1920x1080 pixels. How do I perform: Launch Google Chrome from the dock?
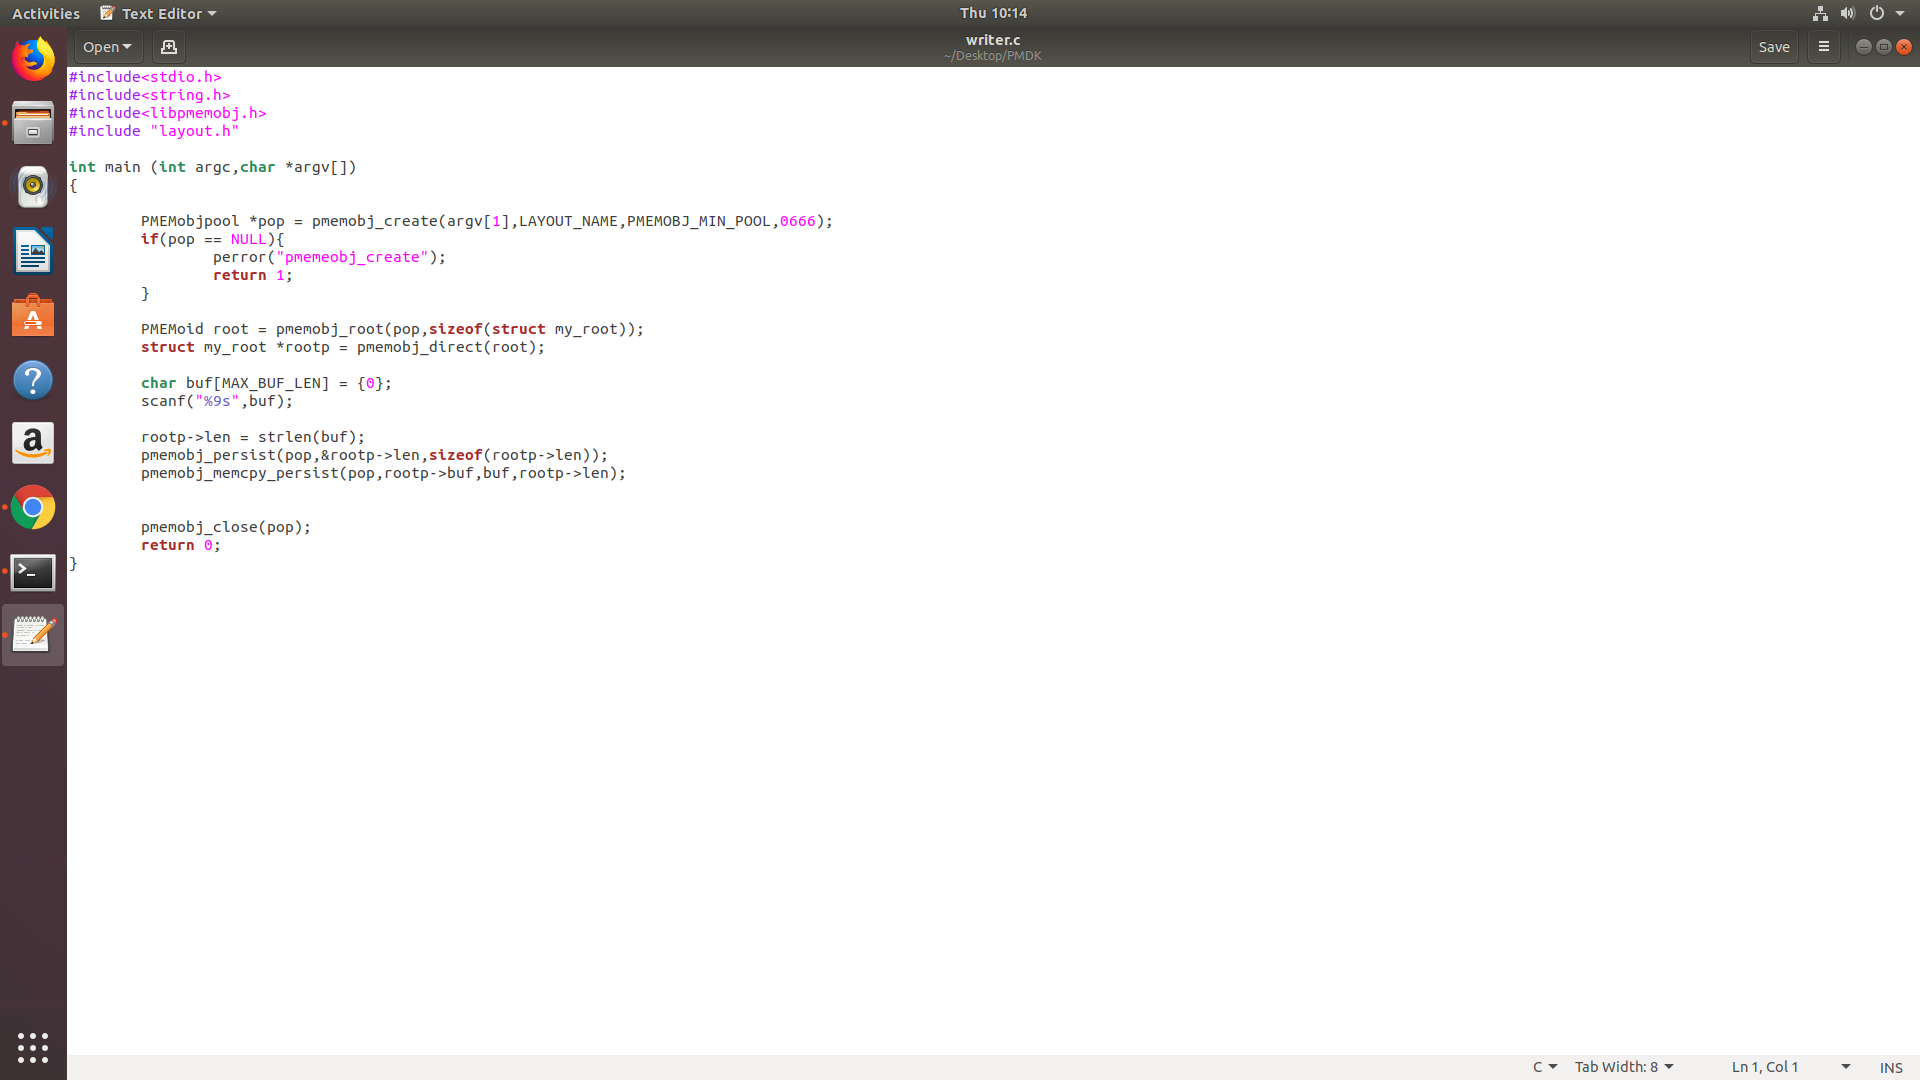click(33, 507)
